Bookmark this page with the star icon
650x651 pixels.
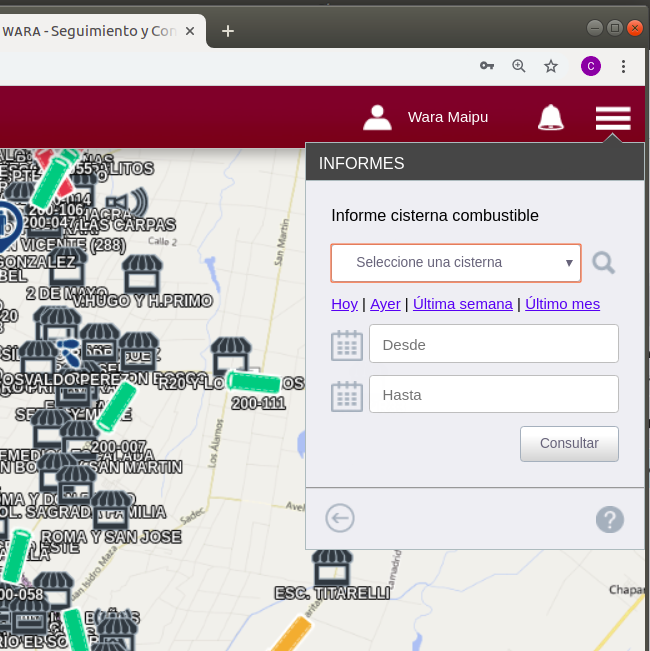click(x=551, y=66)
